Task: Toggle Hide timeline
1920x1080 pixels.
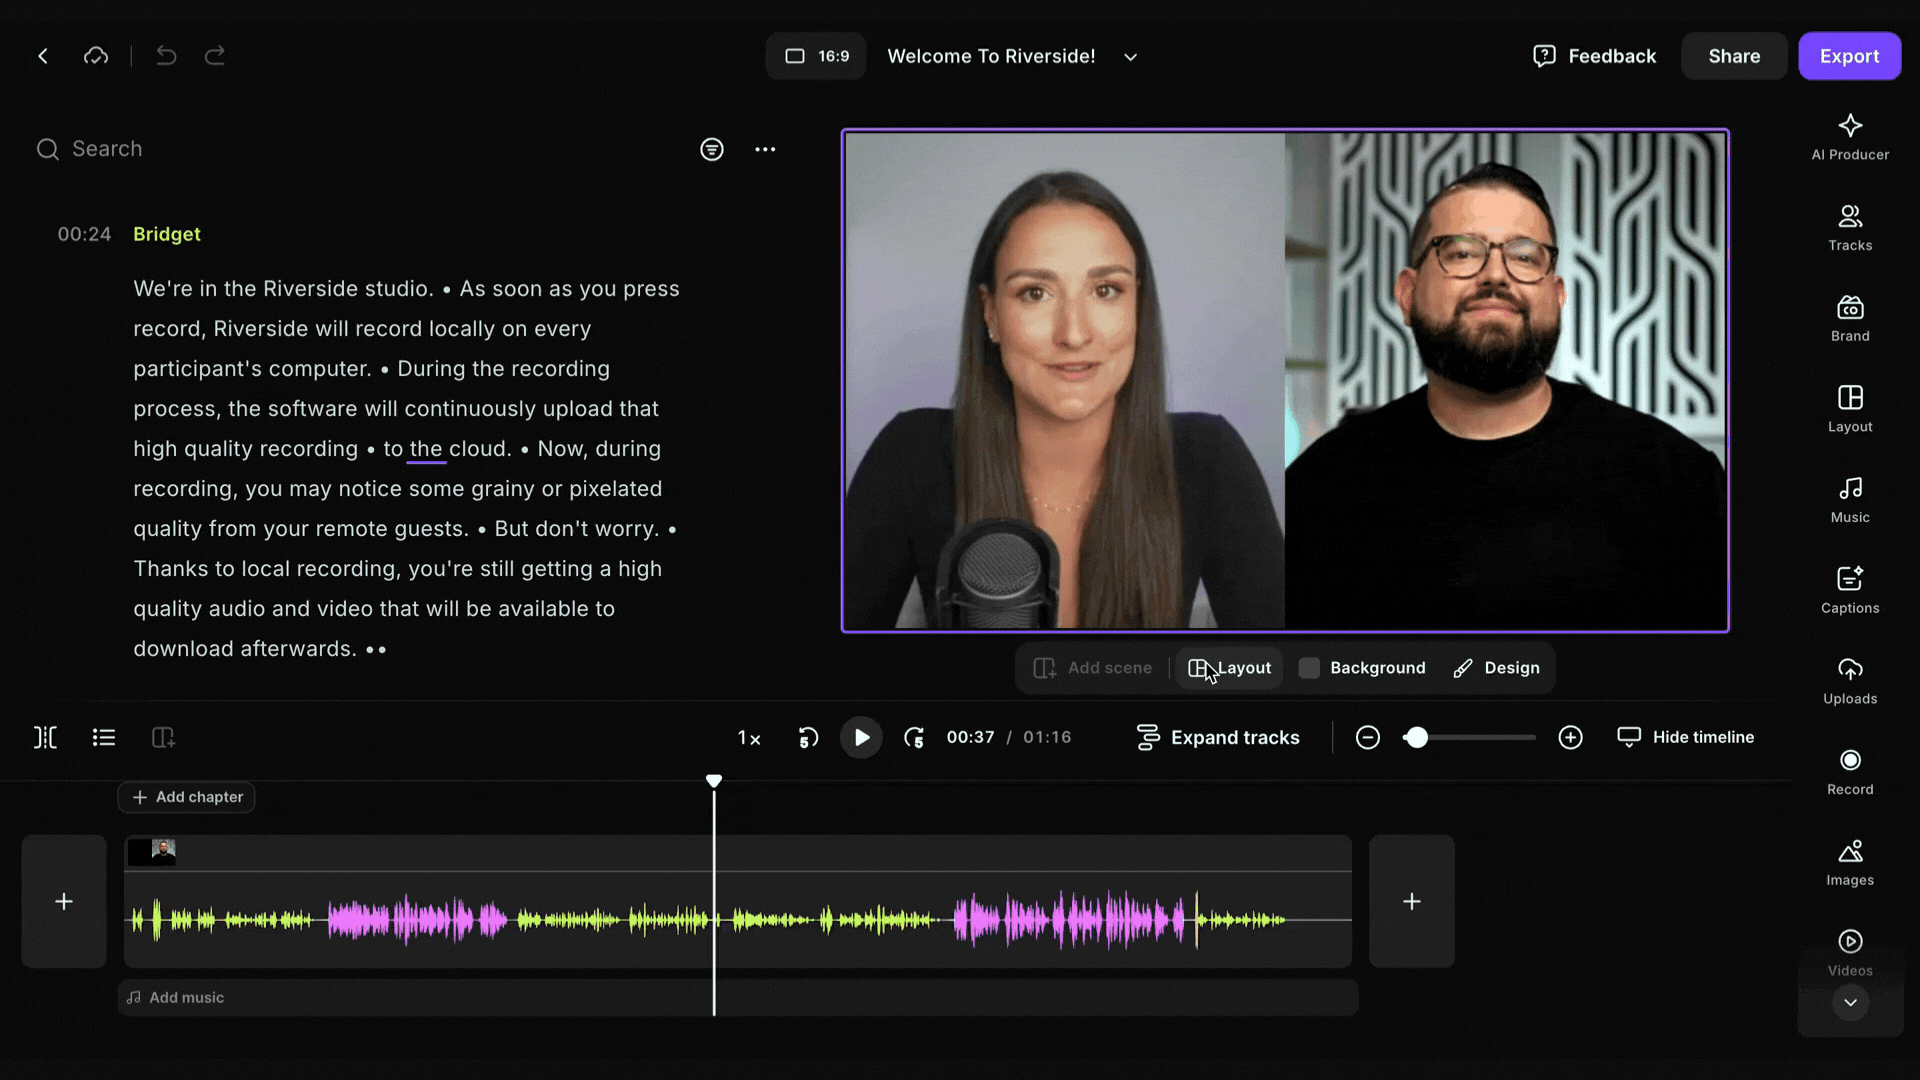Action: (1686, 737)
